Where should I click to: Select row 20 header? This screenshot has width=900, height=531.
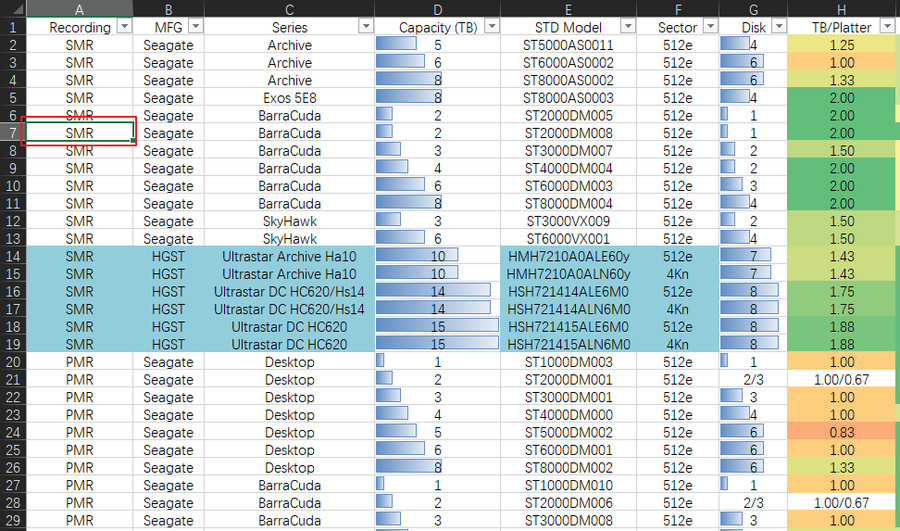pyautogui.click(x=13, y=362)
